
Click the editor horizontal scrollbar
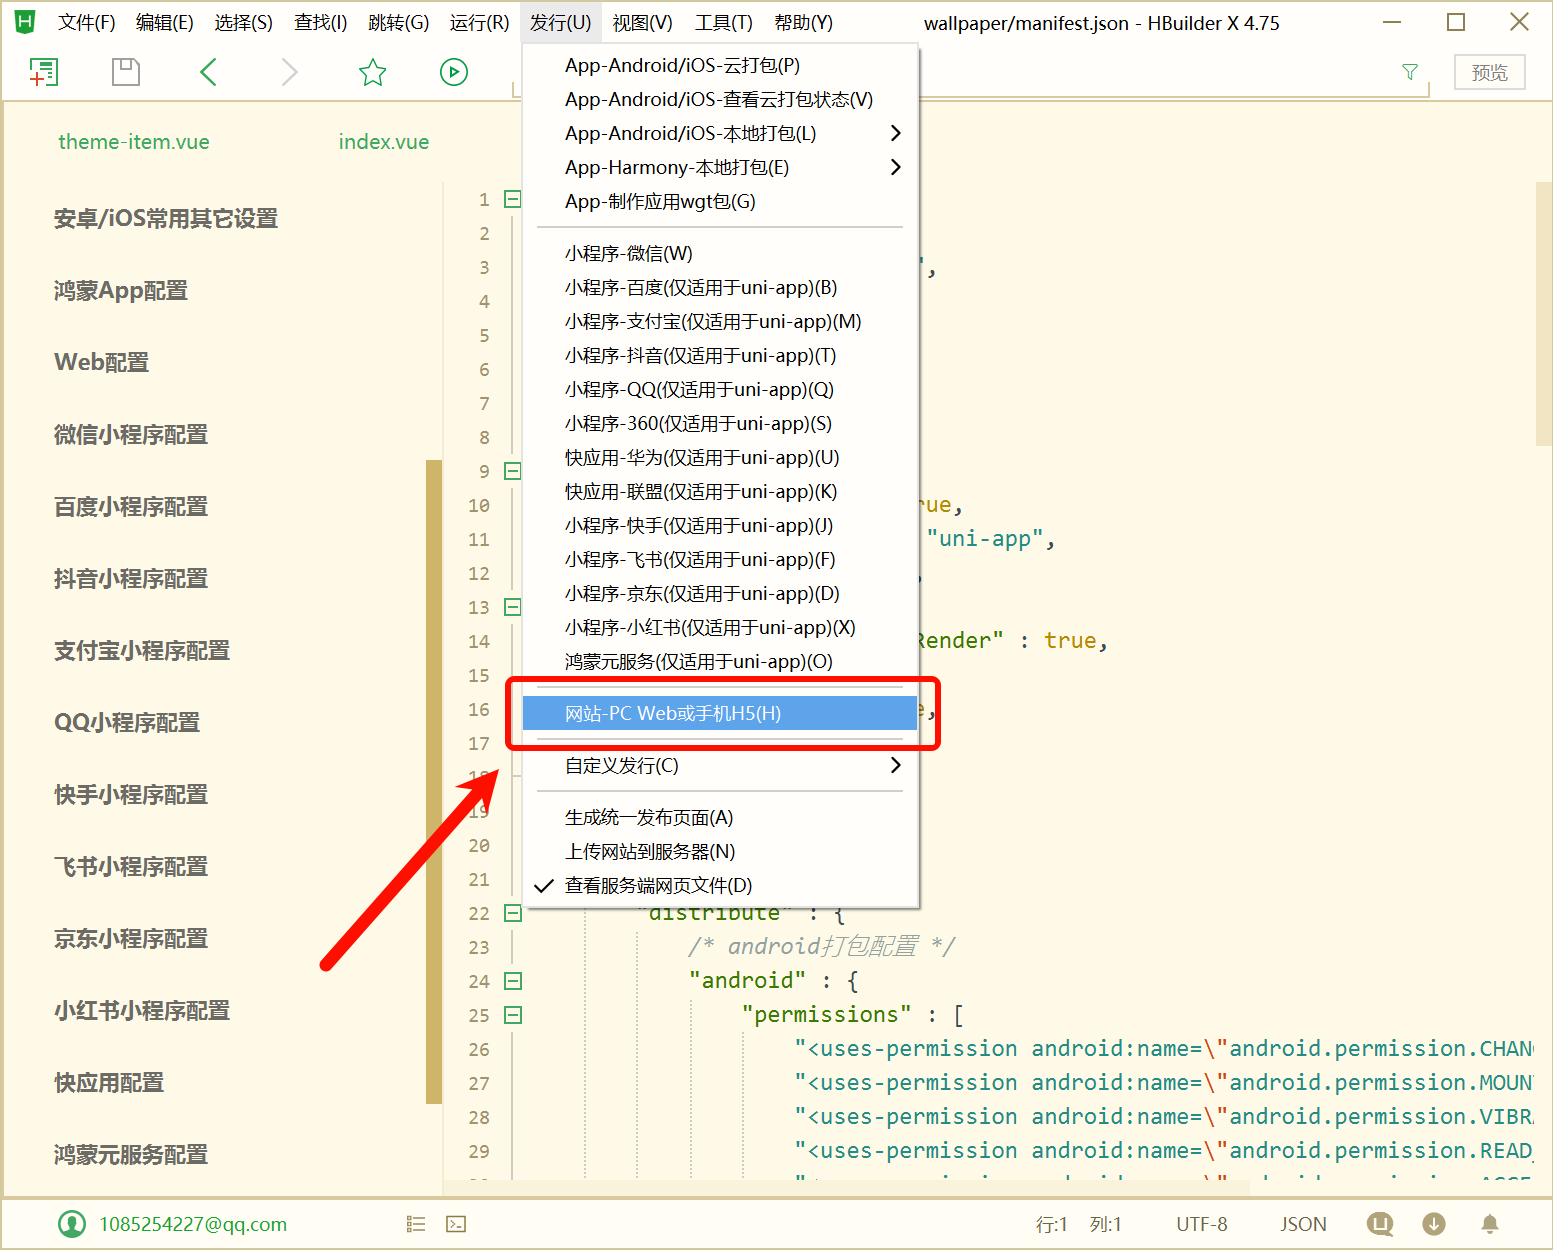pyautogui.click(x=847, y=1188)
